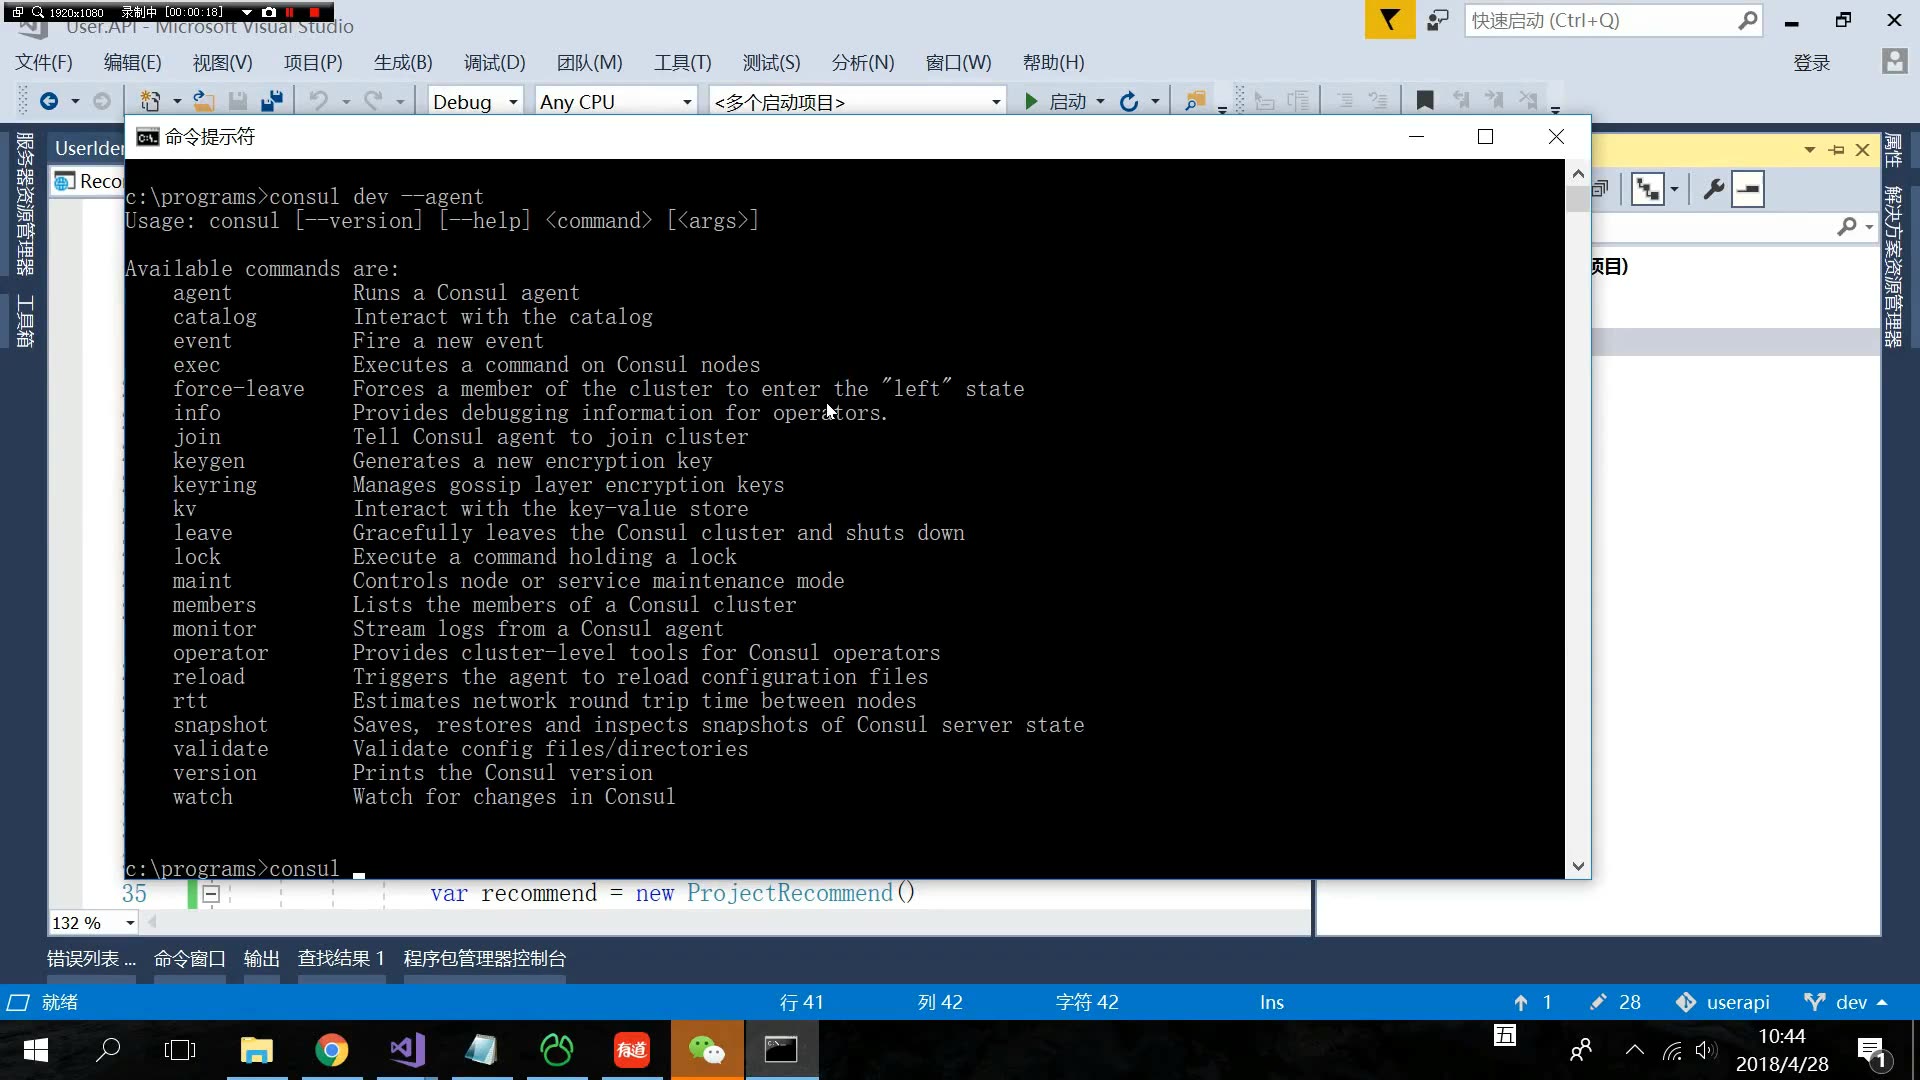Switch to the 错误列表 tab
The width and height of the screenshot is (1920, 1080).
pyautogui.click(x=91, y=958)
